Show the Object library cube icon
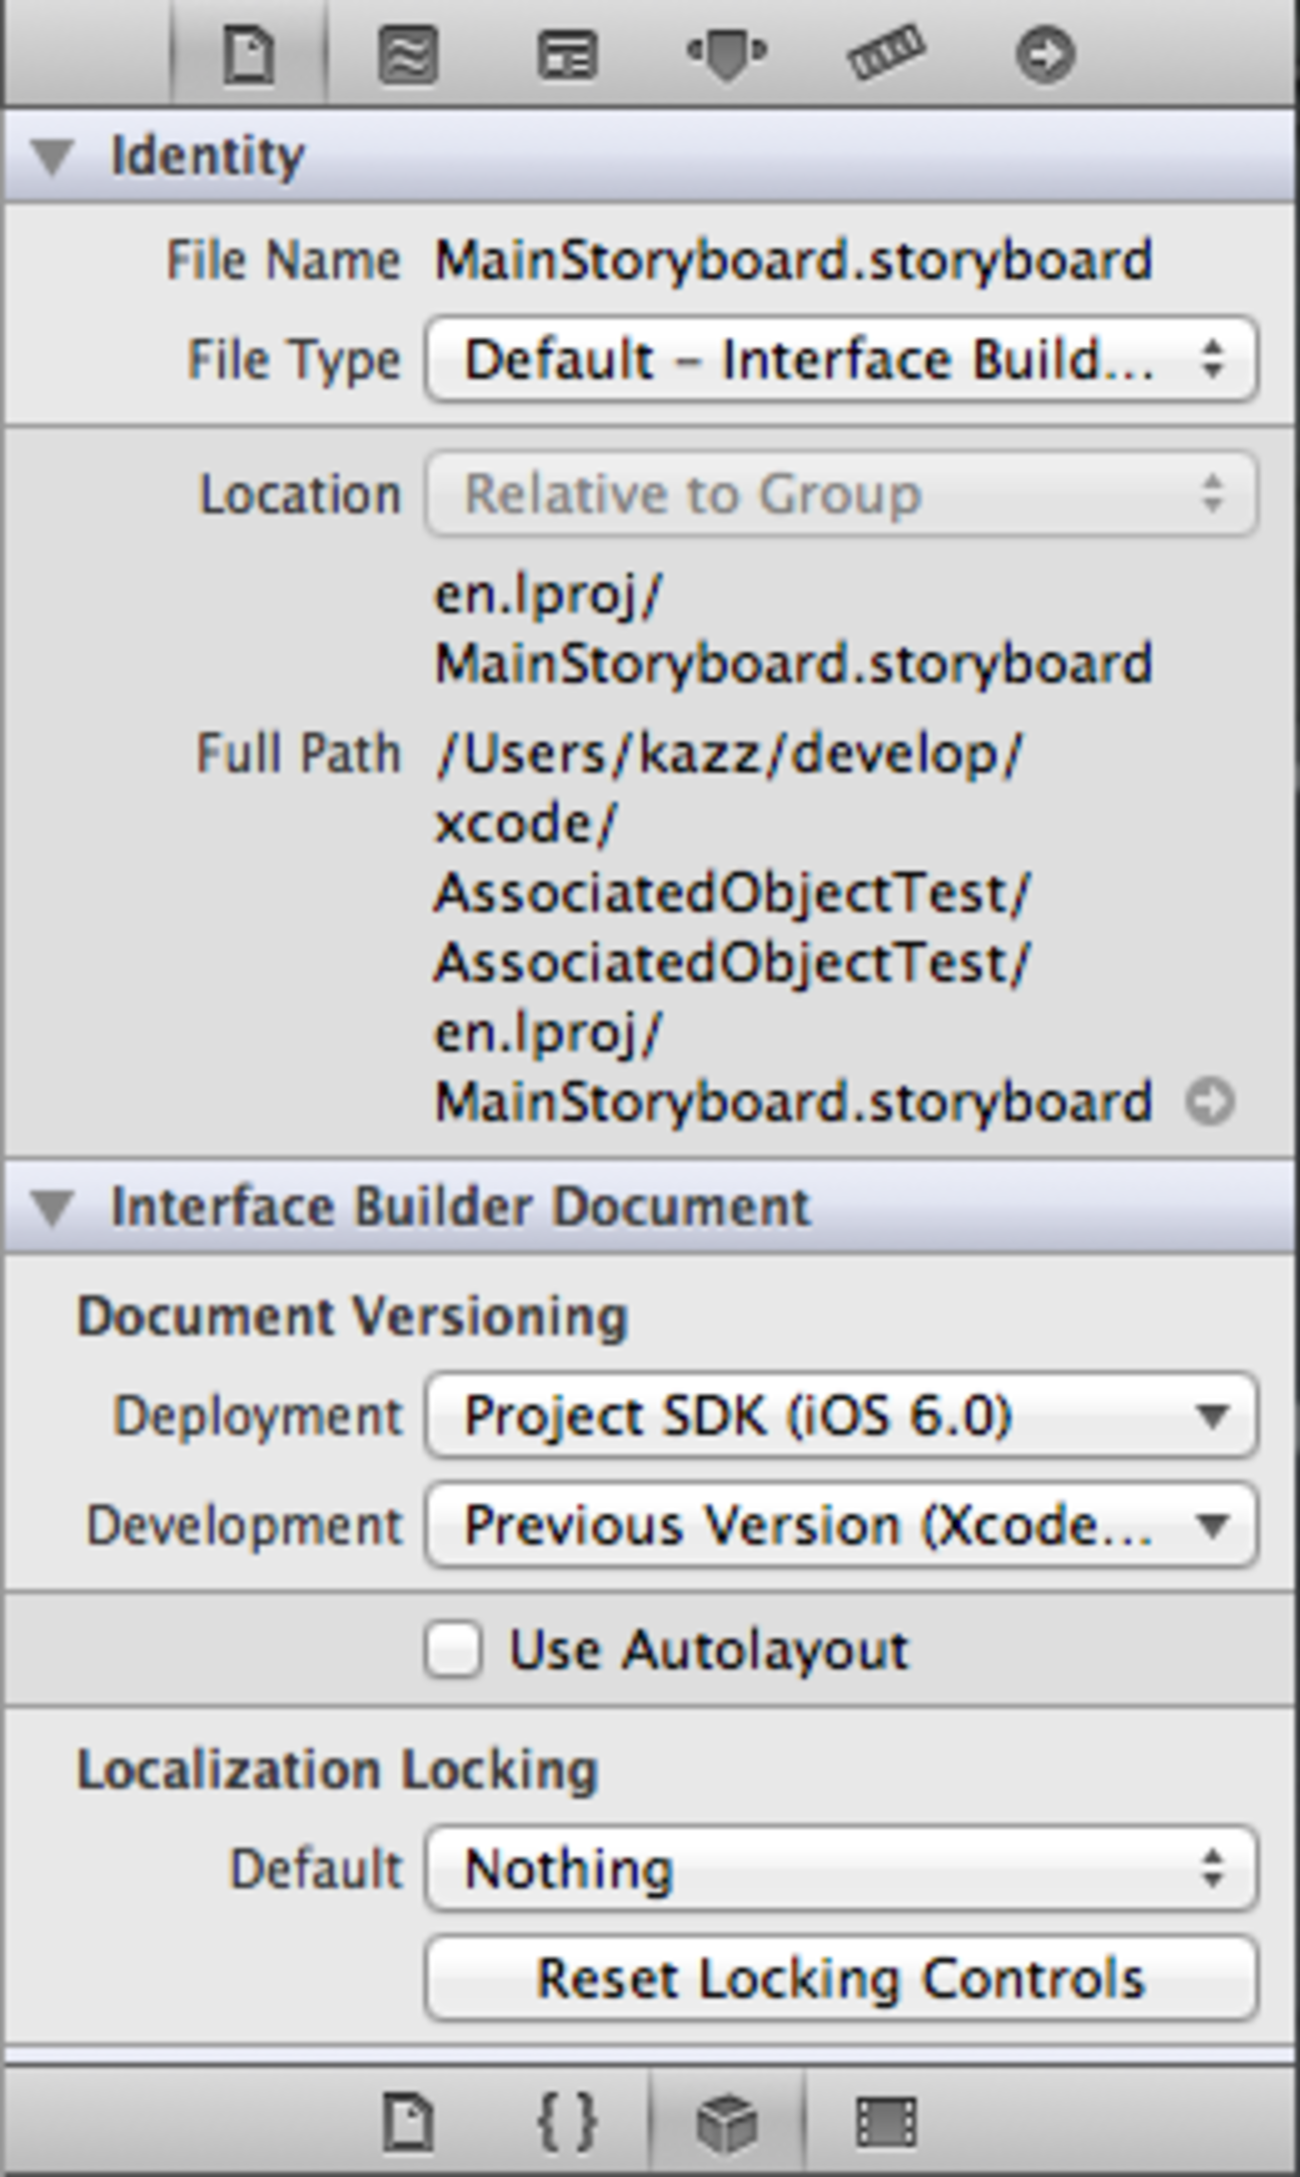 pos(727,2120)
